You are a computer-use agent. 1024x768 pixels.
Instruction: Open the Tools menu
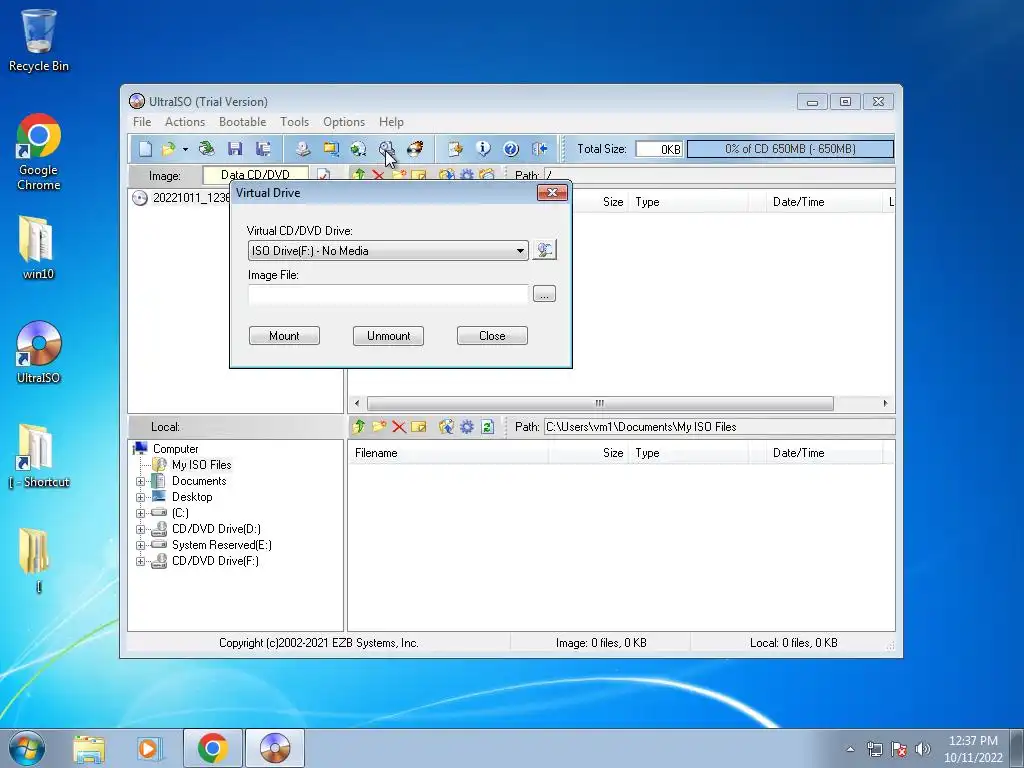(295, 122)
